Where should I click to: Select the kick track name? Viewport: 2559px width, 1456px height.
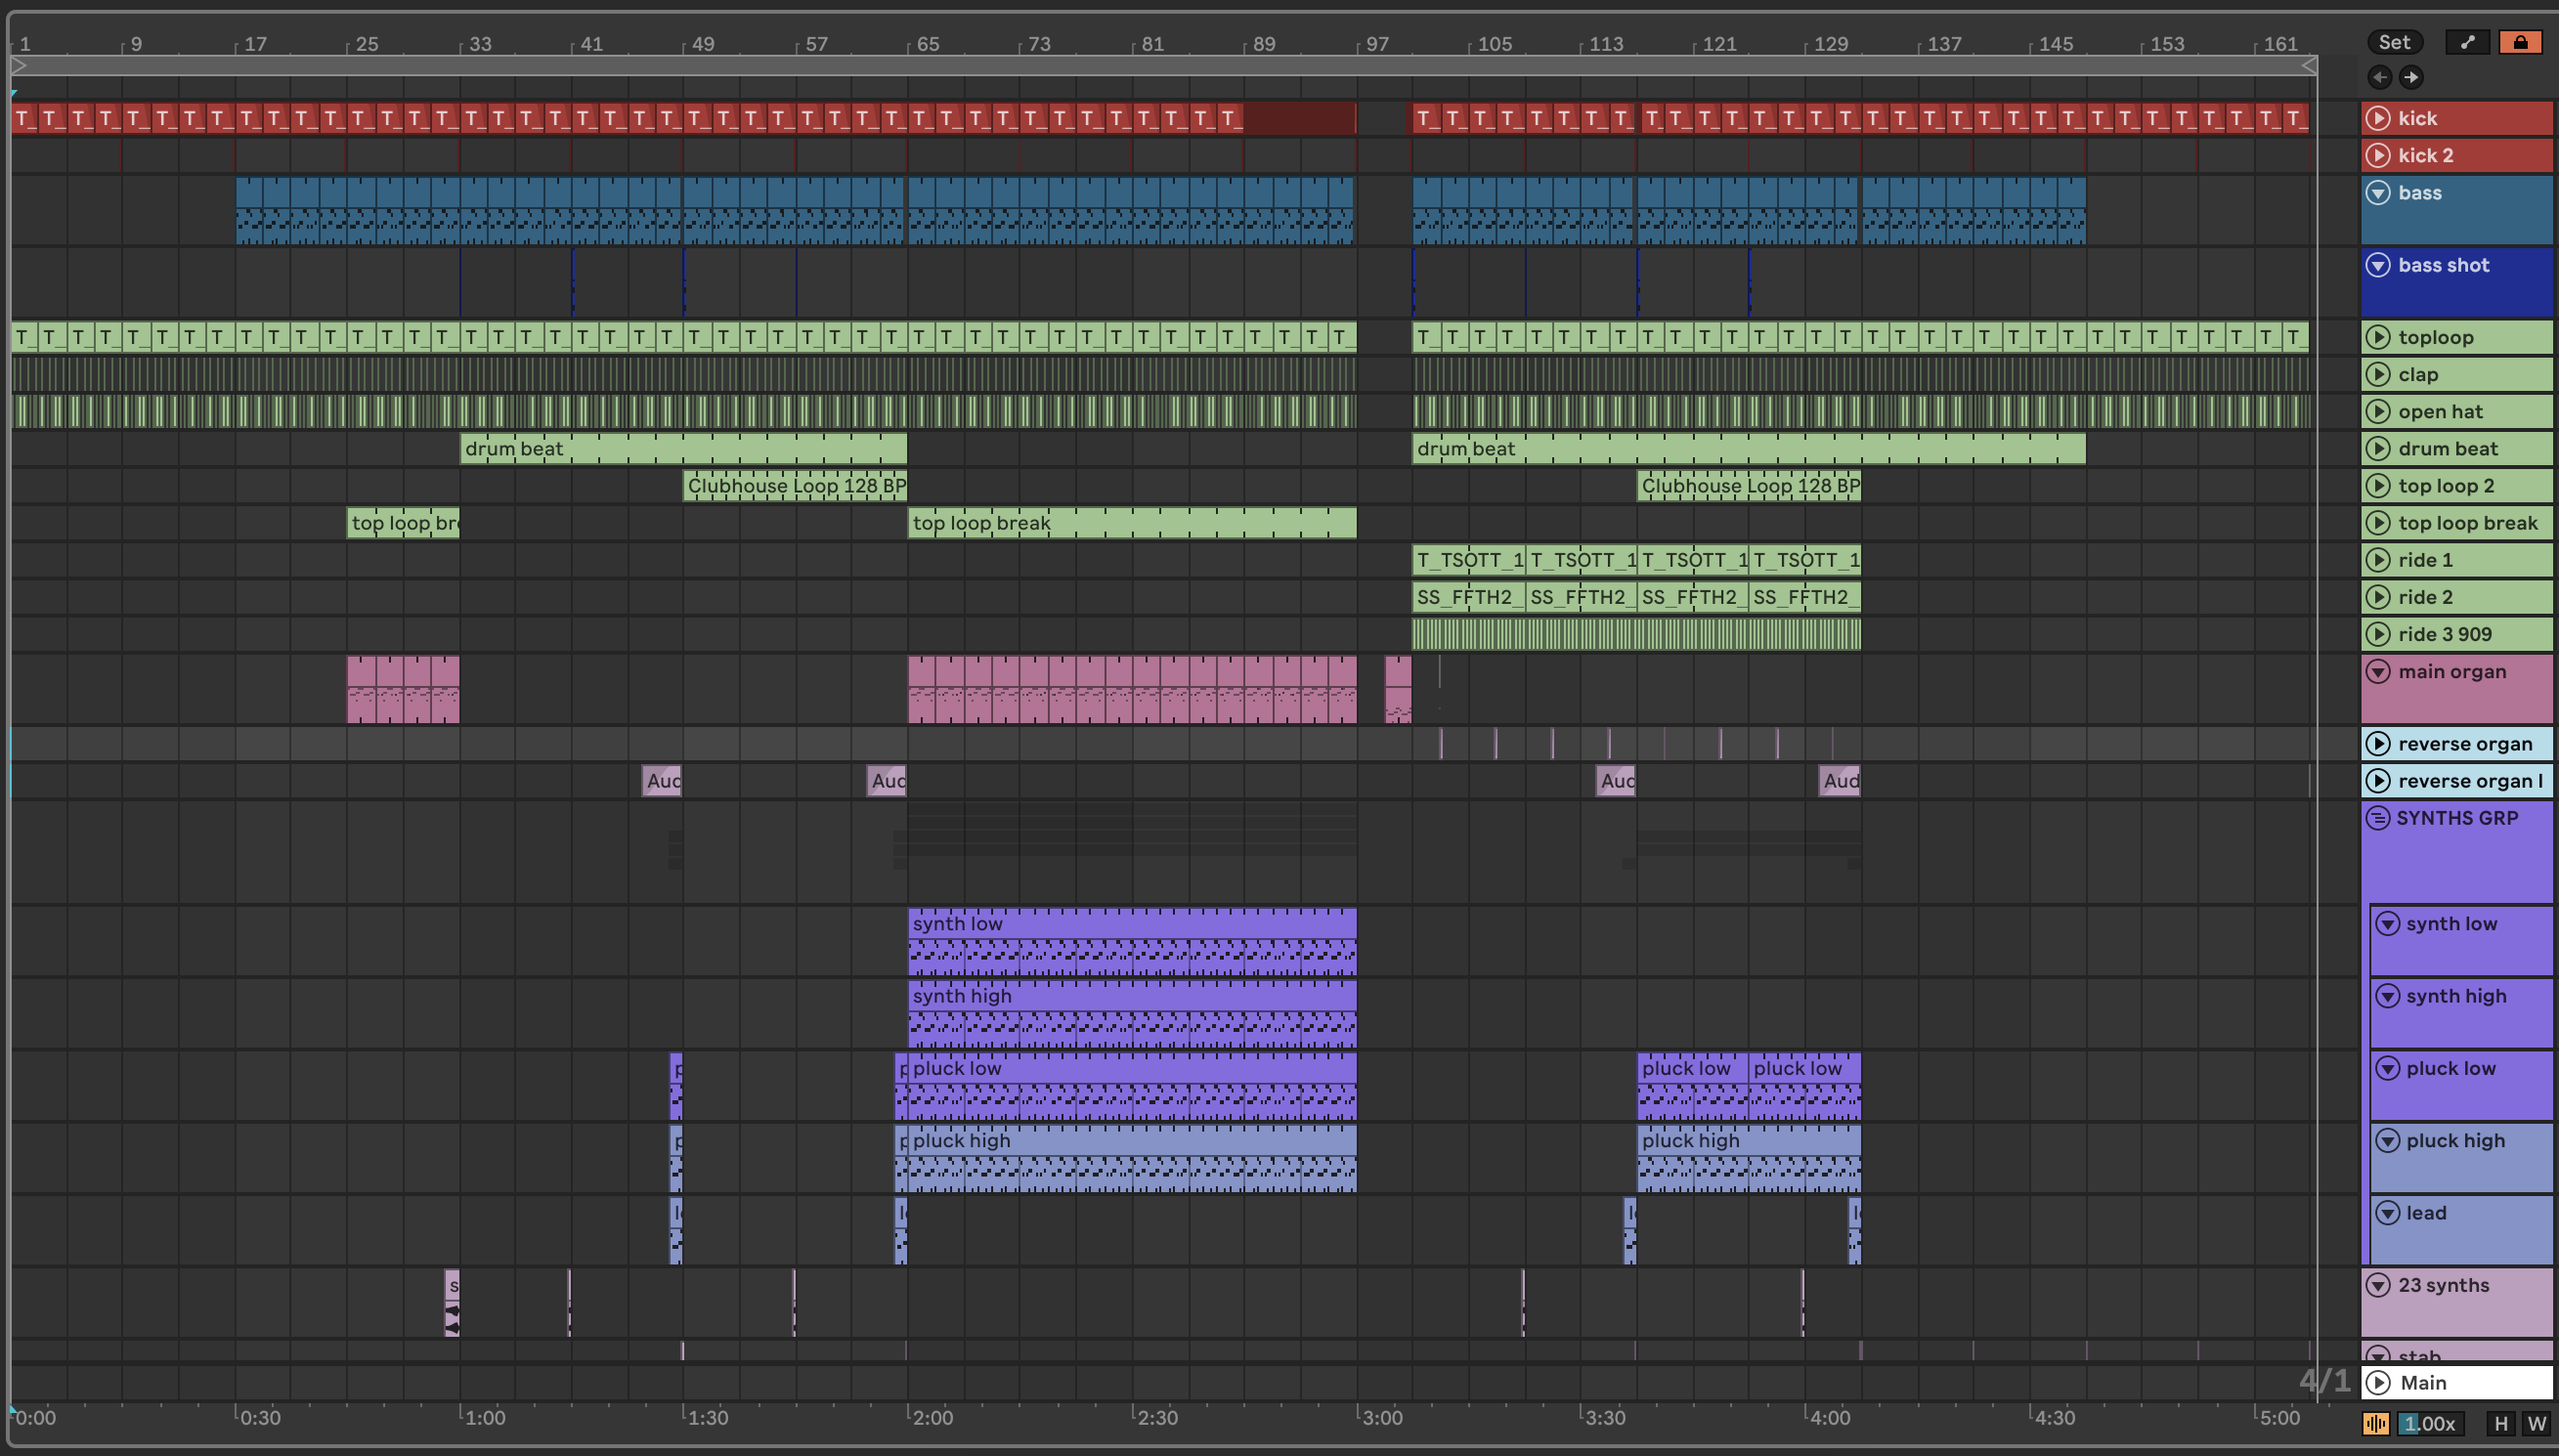click(2417, 118)
